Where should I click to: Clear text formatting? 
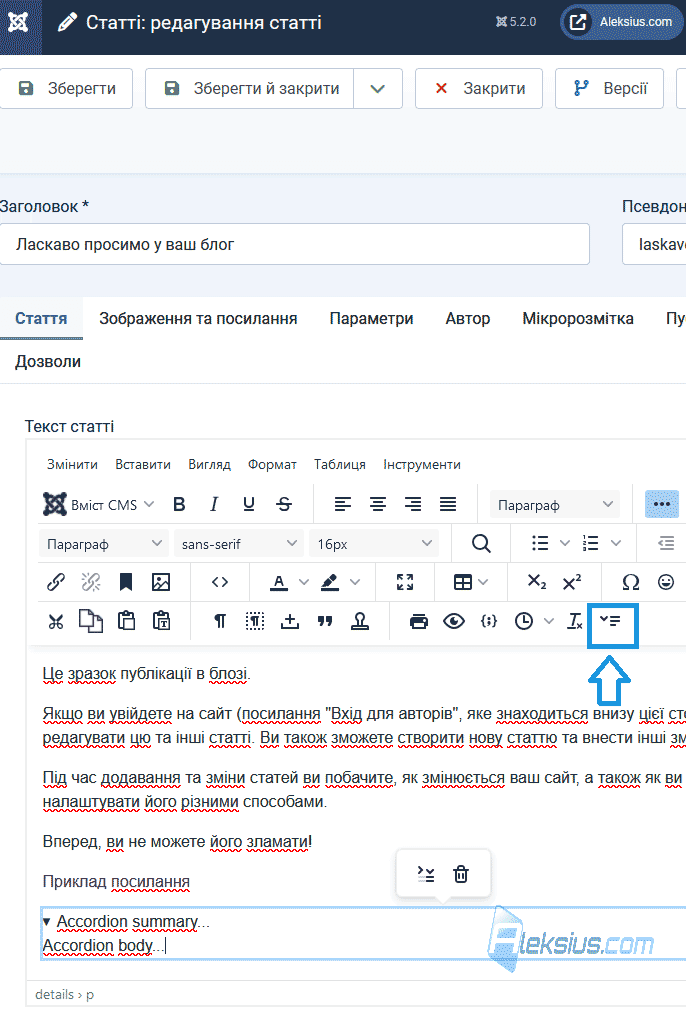point(574,621)
